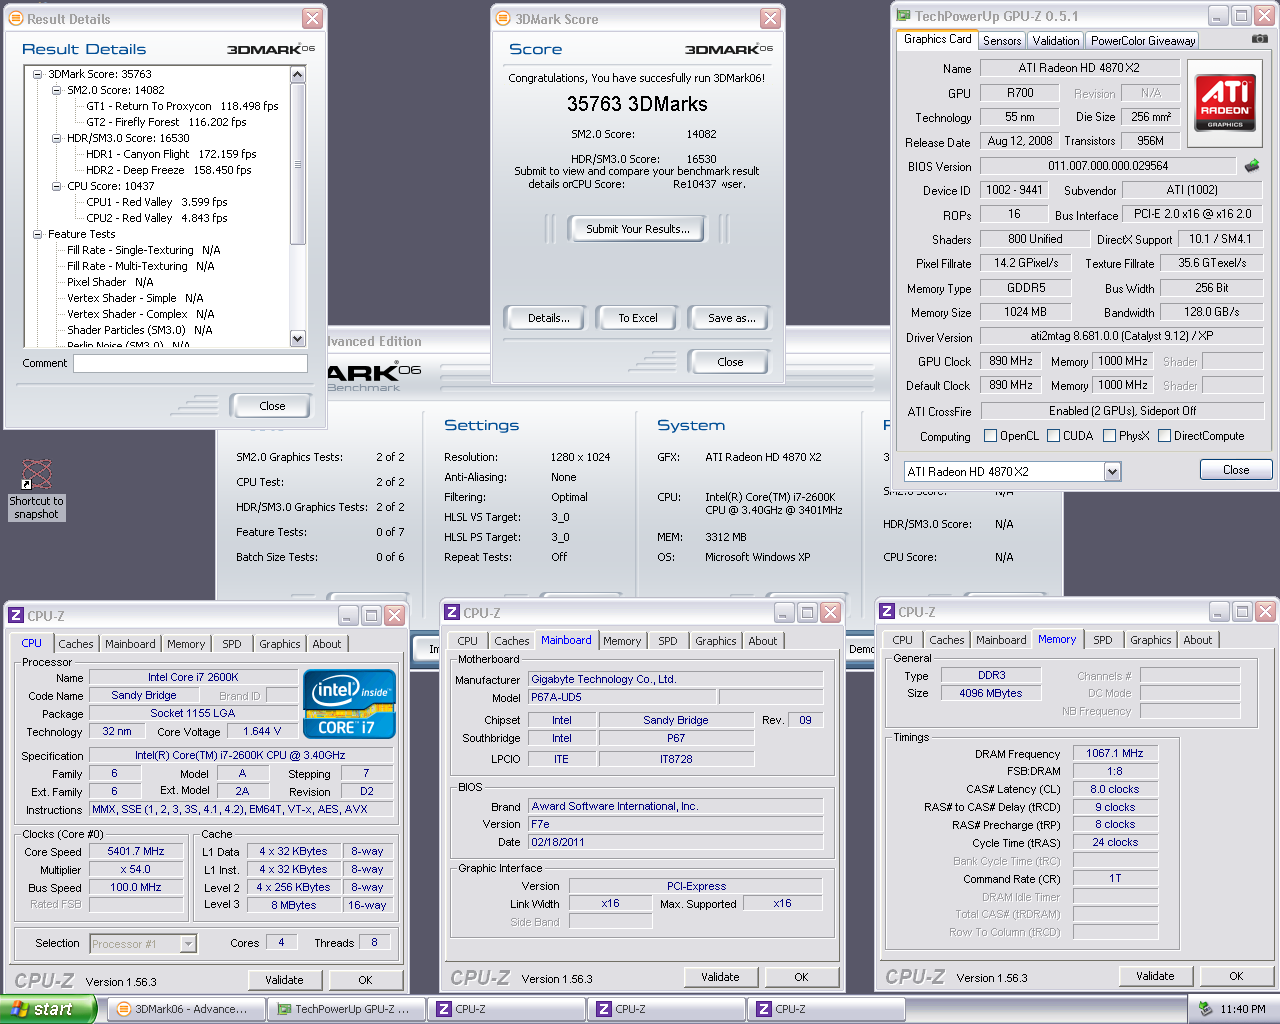Open the ATI Radeon HD 4870 X2 dropdown
The height and width of the screenshot is (1024, 1280).
click(x=1112, y=472)
